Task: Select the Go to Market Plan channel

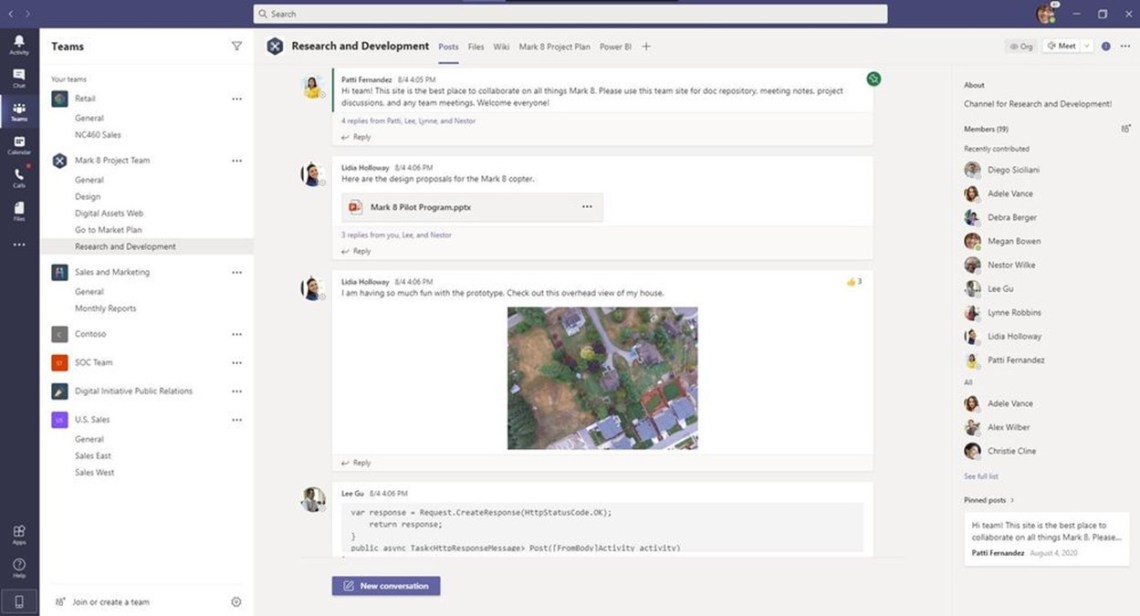Action: [108, 230]
